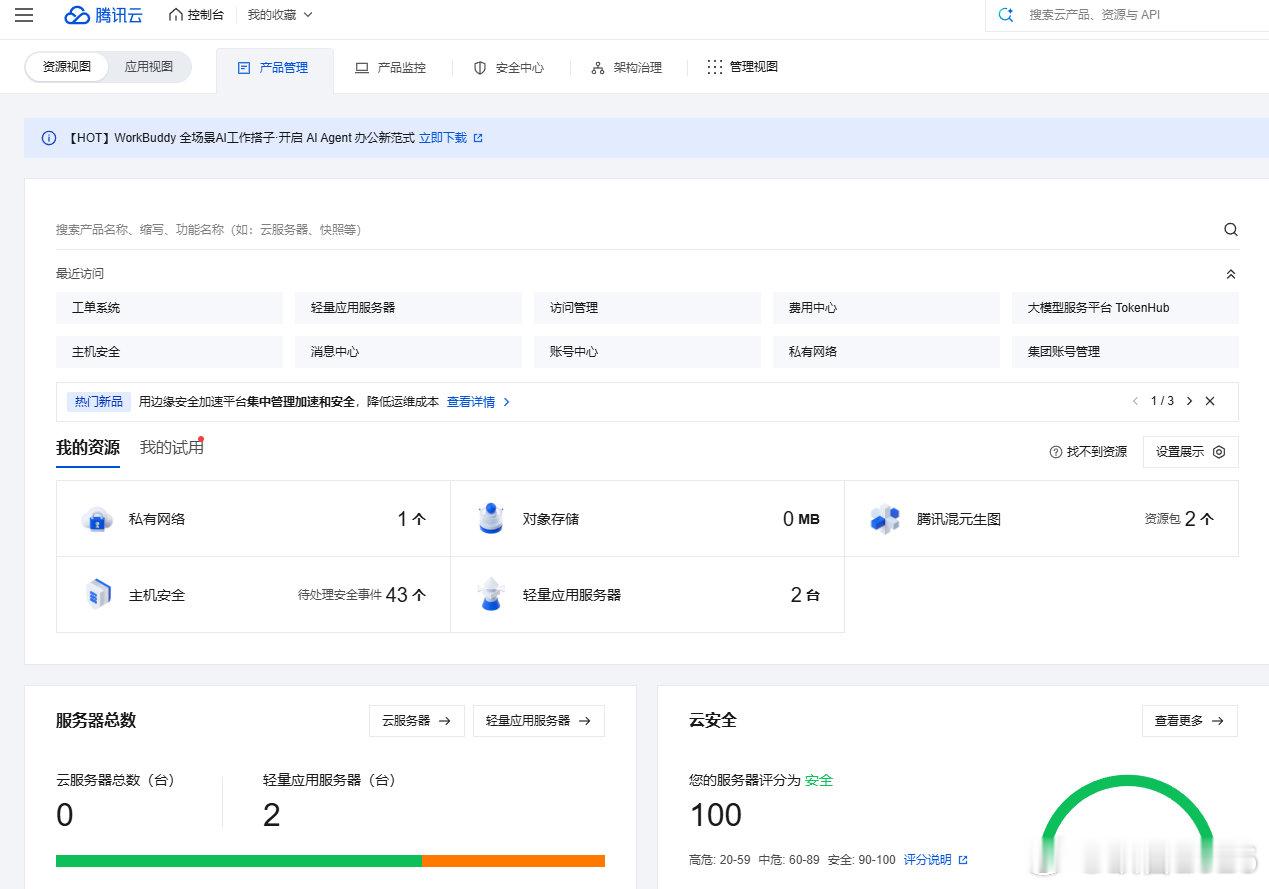The image size is (1269, 889).
Task: Open the 架构治理 tab
Action: click(627, 68)
